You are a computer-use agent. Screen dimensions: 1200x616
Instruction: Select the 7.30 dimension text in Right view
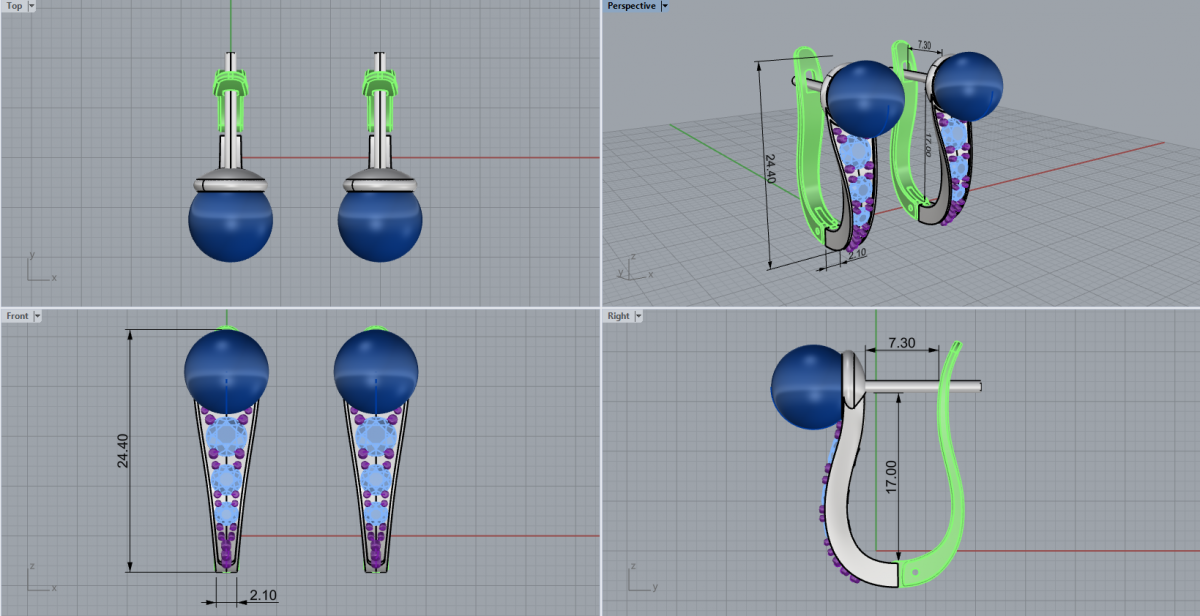tap(902, 343)
